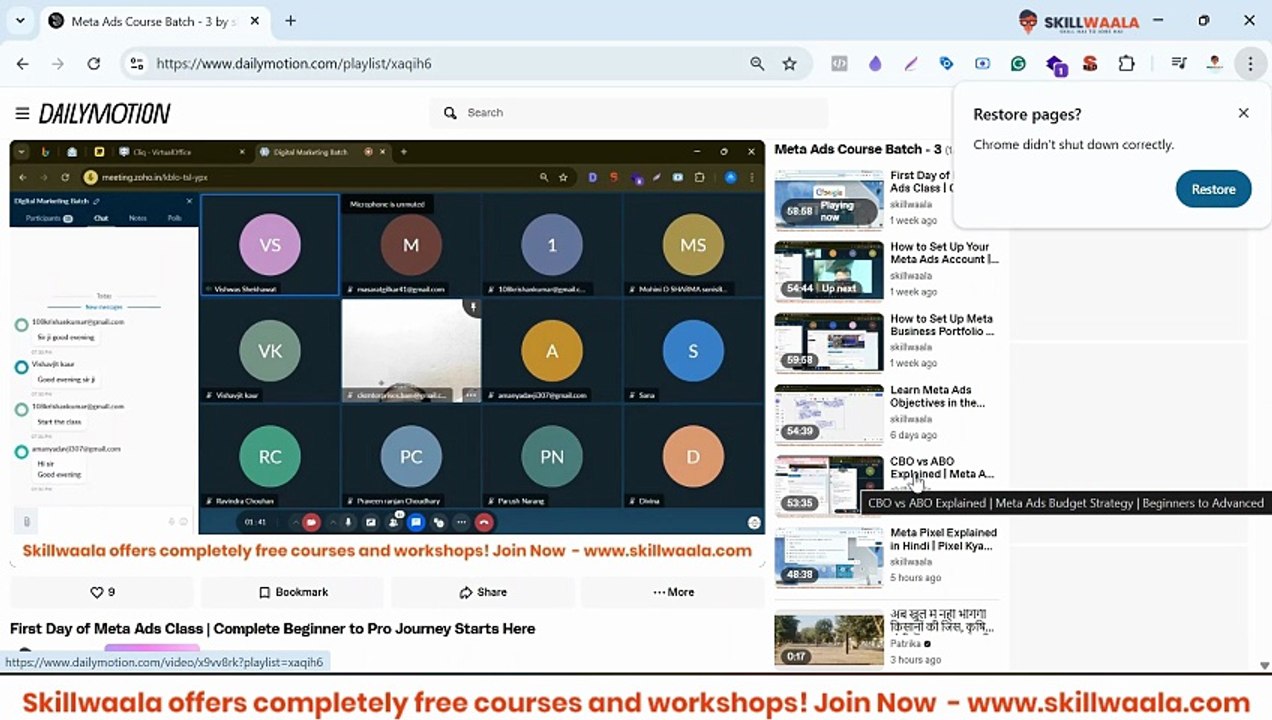The height and width of the screenshot is (720, 1272).
Task: Open the Dailymotion hamburger menu
Action: click(x=22, y=113)
